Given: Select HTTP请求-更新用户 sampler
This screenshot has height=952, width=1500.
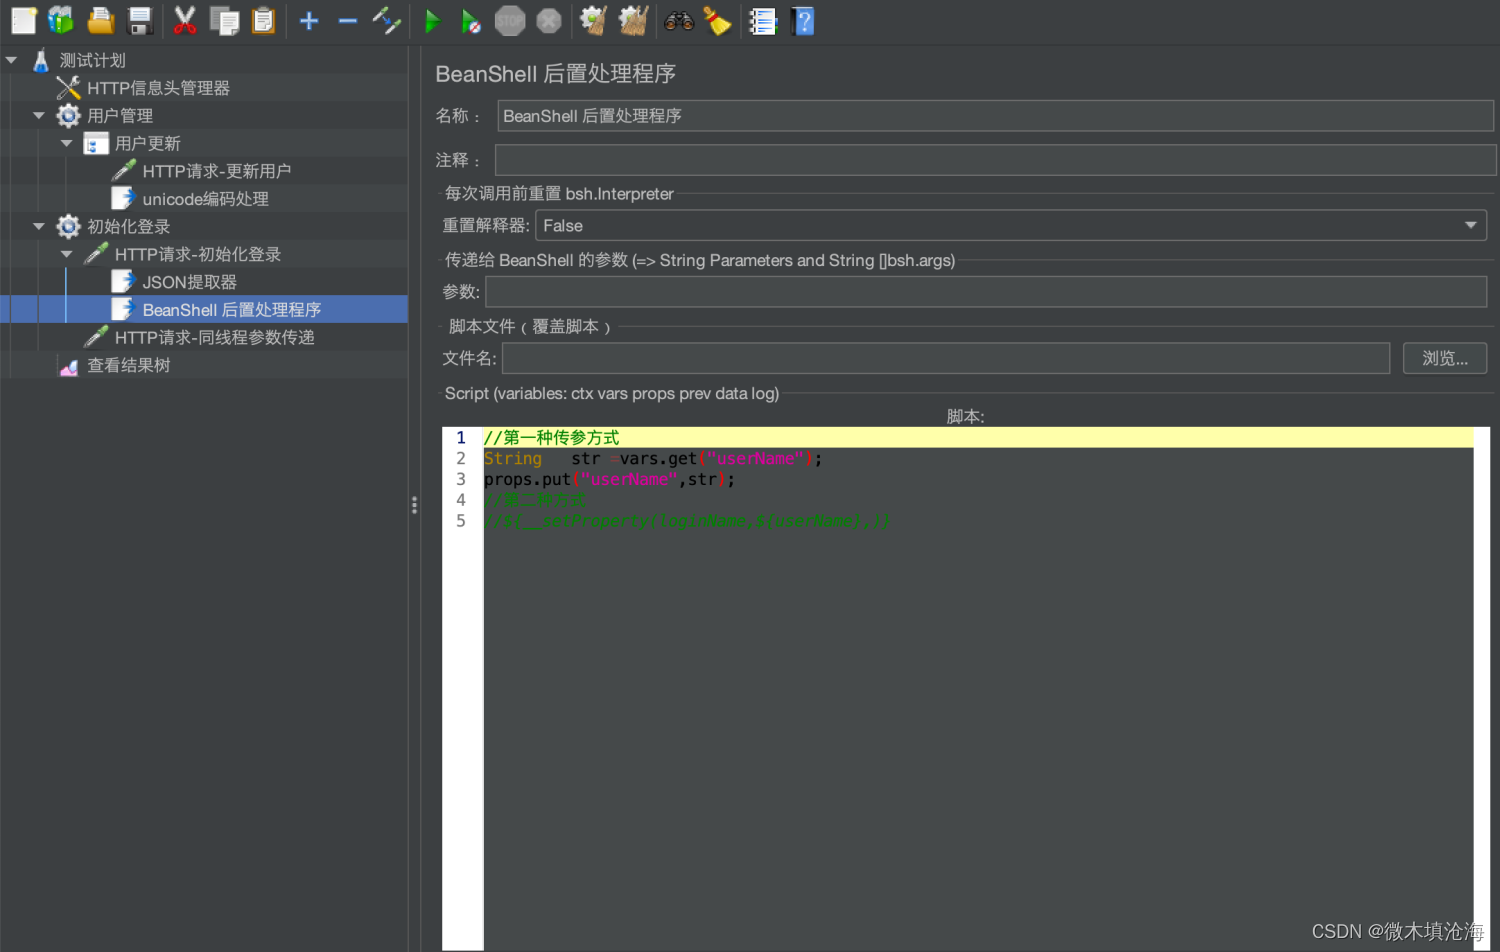Looking at the screenshot, I should 216,171.
